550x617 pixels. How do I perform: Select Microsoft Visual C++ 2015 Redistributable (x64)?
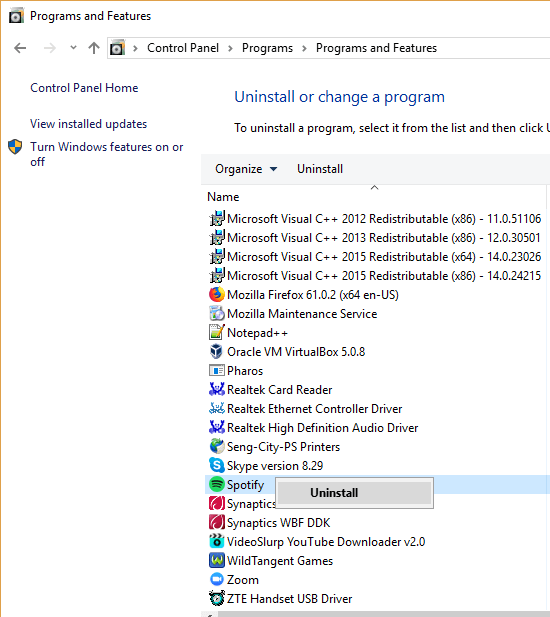coord(384,257)
